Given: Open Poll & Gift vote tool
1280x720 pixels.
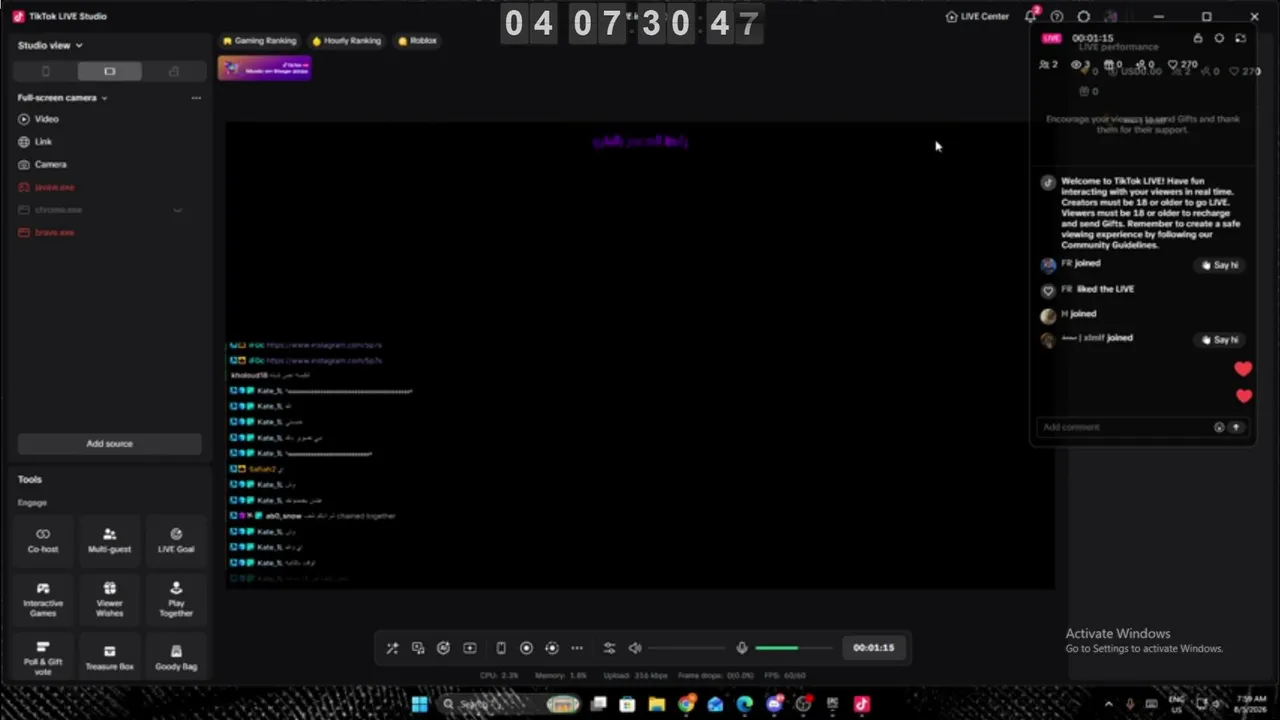Looking at the screenshot, I should (43, 658).
